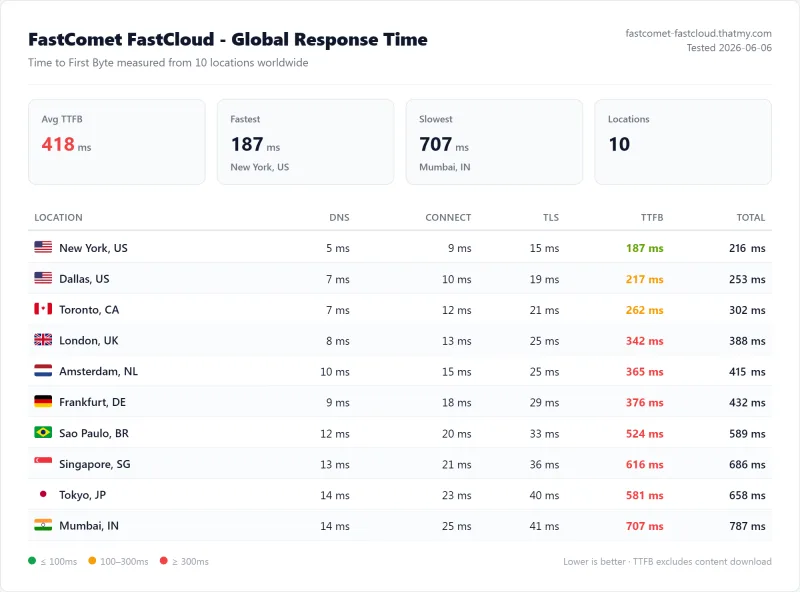Click the Tested 2026-06-06 date text

click(729, 47)
